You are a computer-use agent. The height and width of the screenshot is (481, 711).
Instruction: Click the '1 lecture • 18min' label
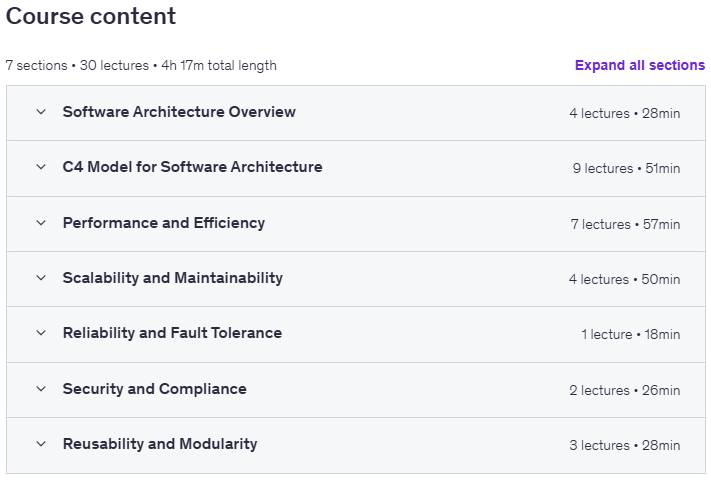[631, 335]
